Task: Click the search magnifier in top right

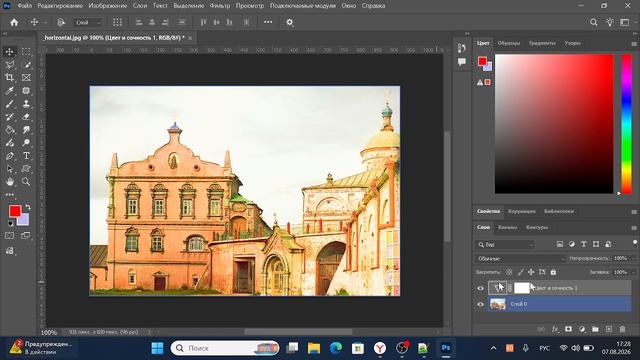Action: coord(593,22)
